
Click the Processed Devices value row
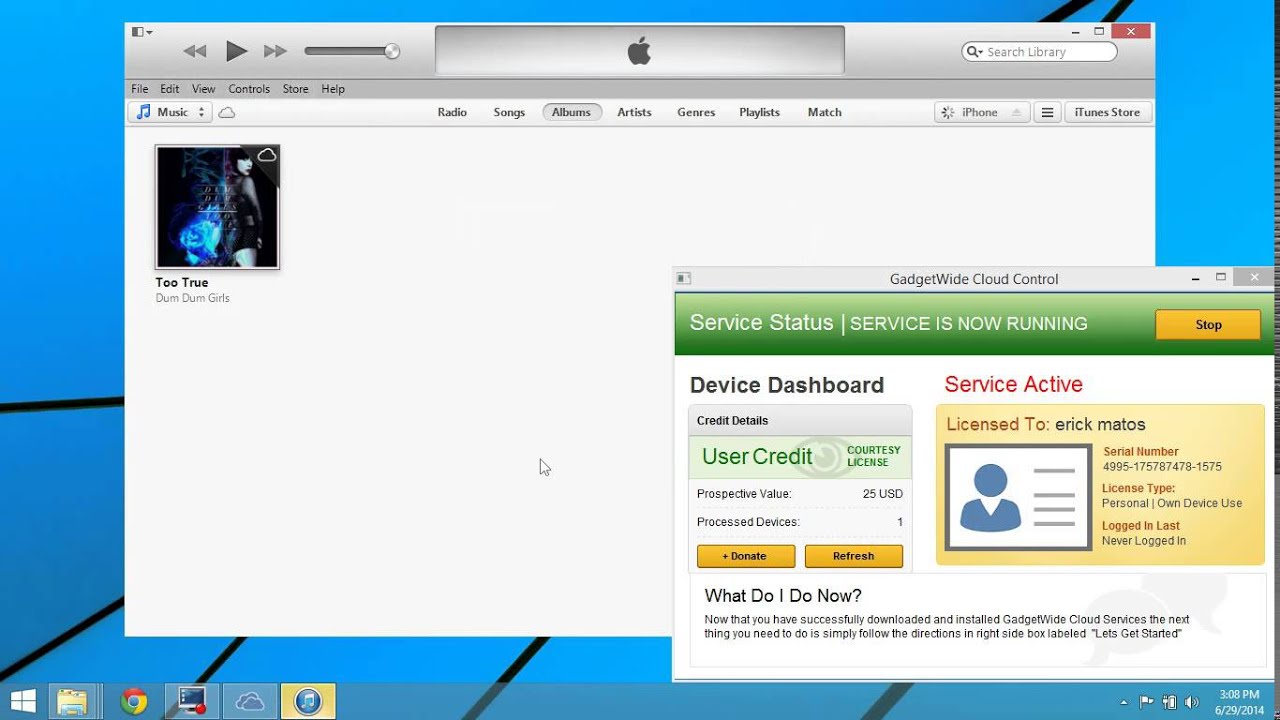tap(800, 522)
